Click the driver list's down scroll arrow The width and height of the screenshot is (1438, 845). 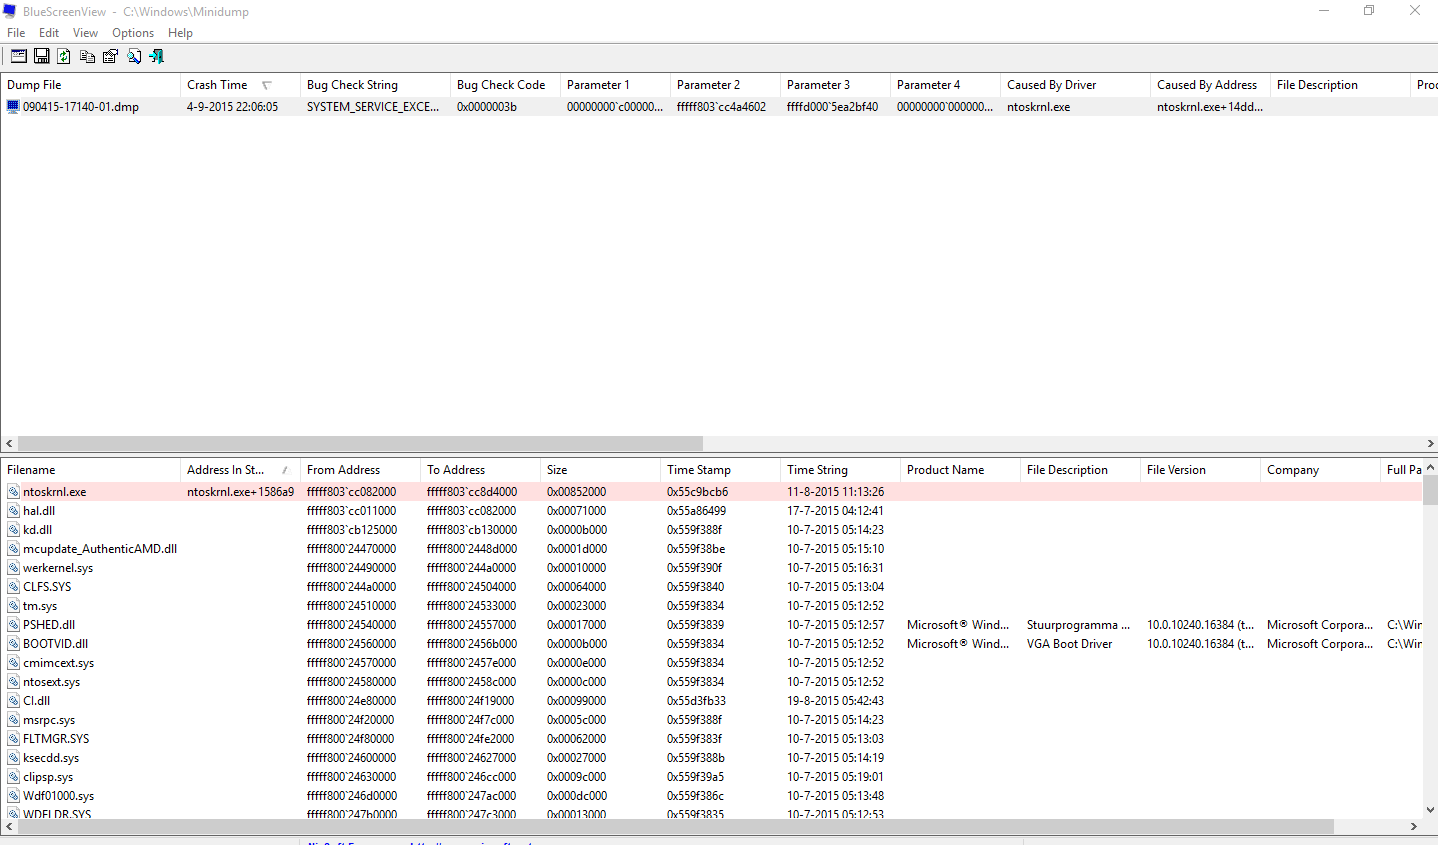(1430, 810)
